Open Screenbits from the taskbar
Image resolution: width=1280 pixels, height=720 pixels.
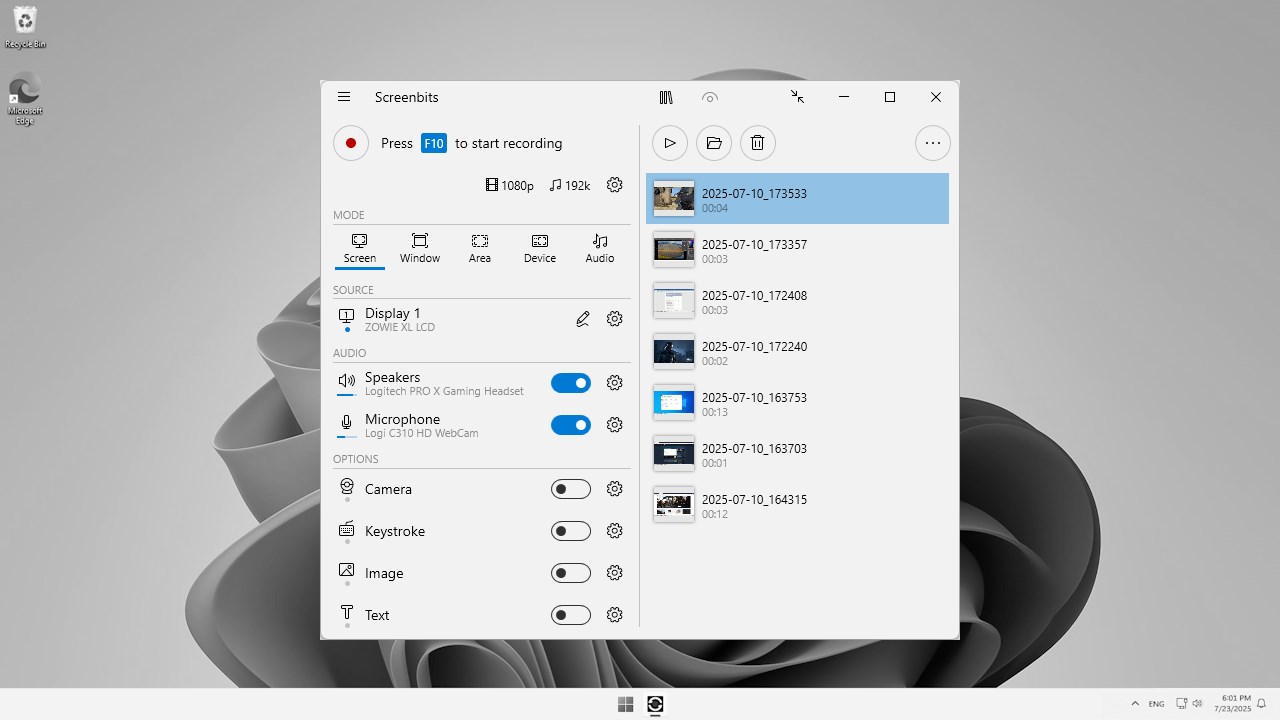pyautogui.click(x=655, y=704)
